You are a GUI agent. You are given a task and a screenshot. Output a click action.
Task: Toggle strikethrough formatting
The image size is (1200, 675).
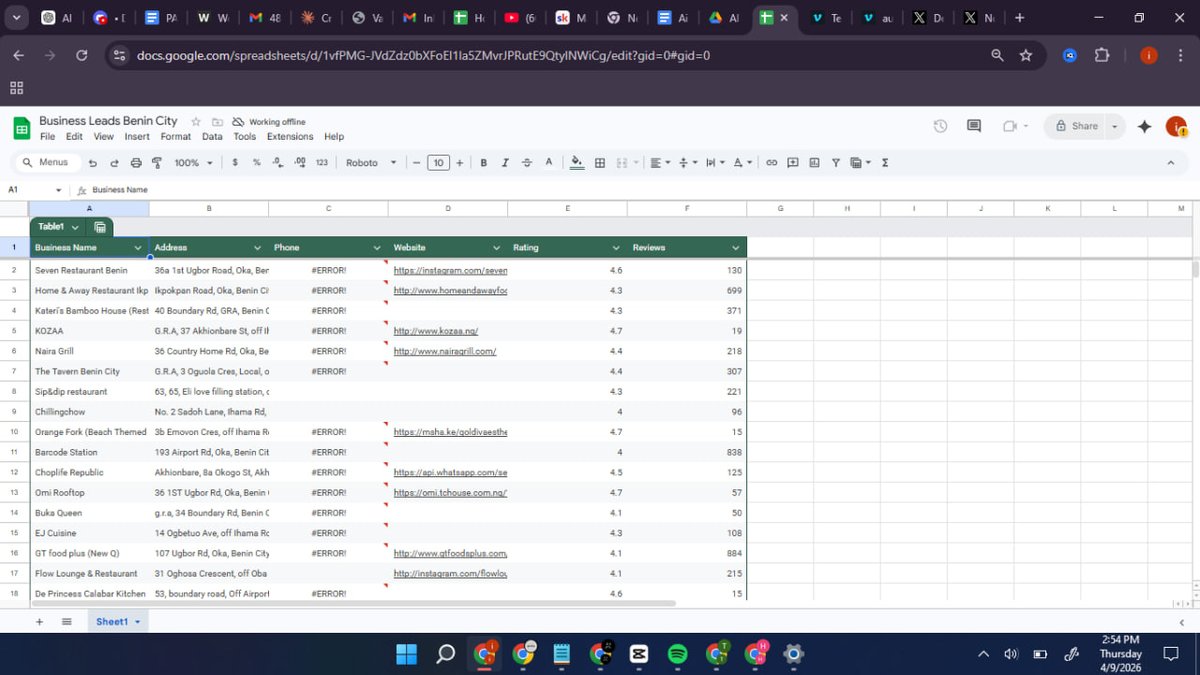tap(527, 163)
